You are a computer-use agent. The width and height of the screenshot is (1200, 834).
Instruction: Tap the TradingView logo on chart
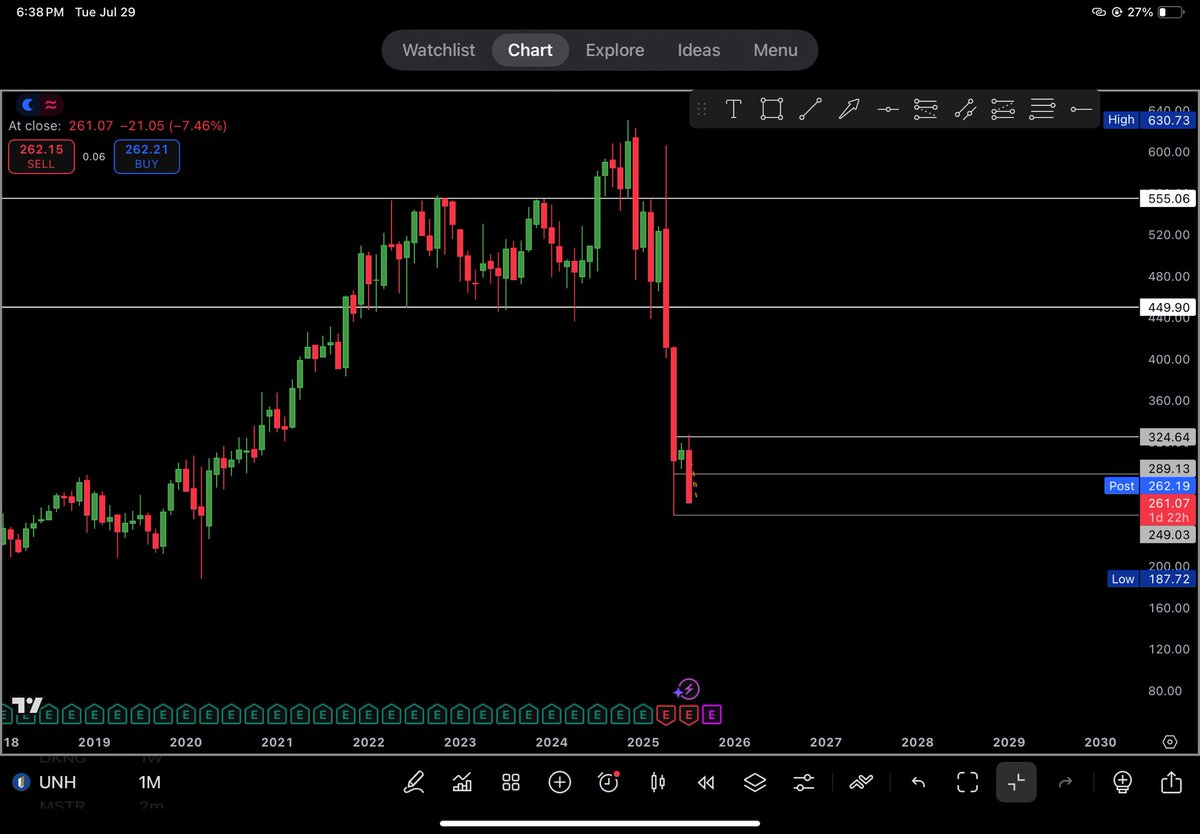tap(27, 705)
